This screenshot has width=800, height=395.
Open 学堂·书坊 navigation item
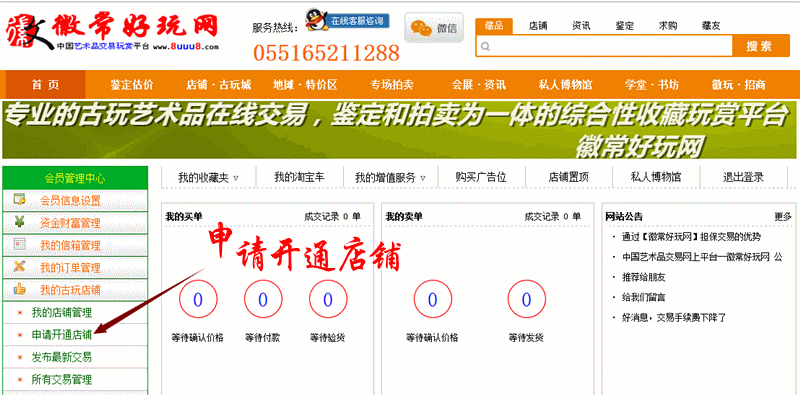tap(652, 85)
